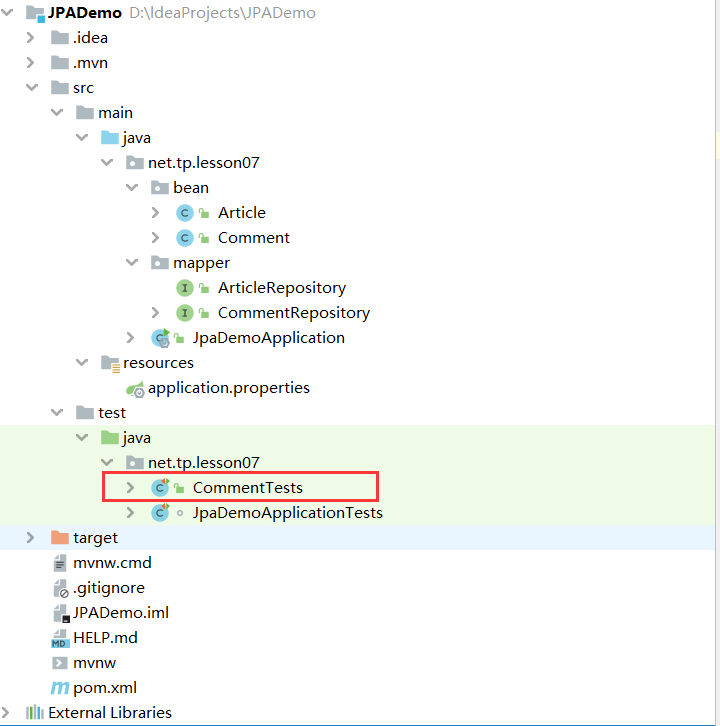The image size is (720, 726).
Task: Collapse the JPADemo project root
Action: 7,13
